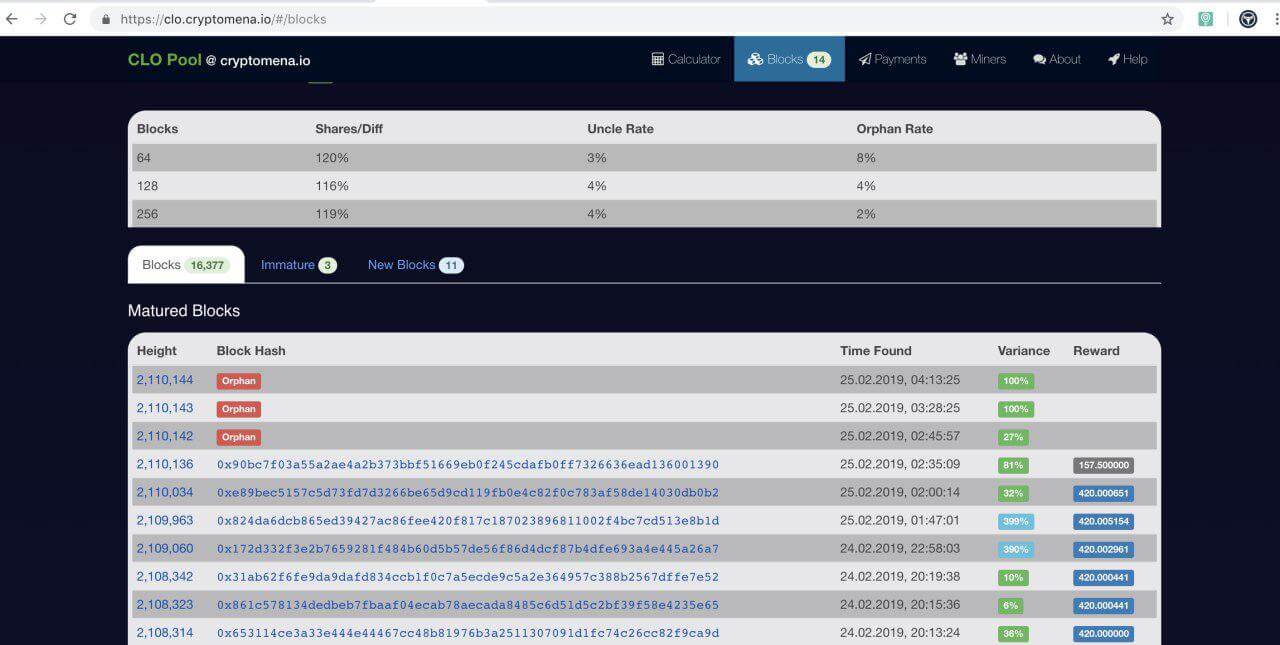Image resolution: width=1280 pixels, height=645 pixels.
Task: Open the Payments page
Action: (892, 59)
